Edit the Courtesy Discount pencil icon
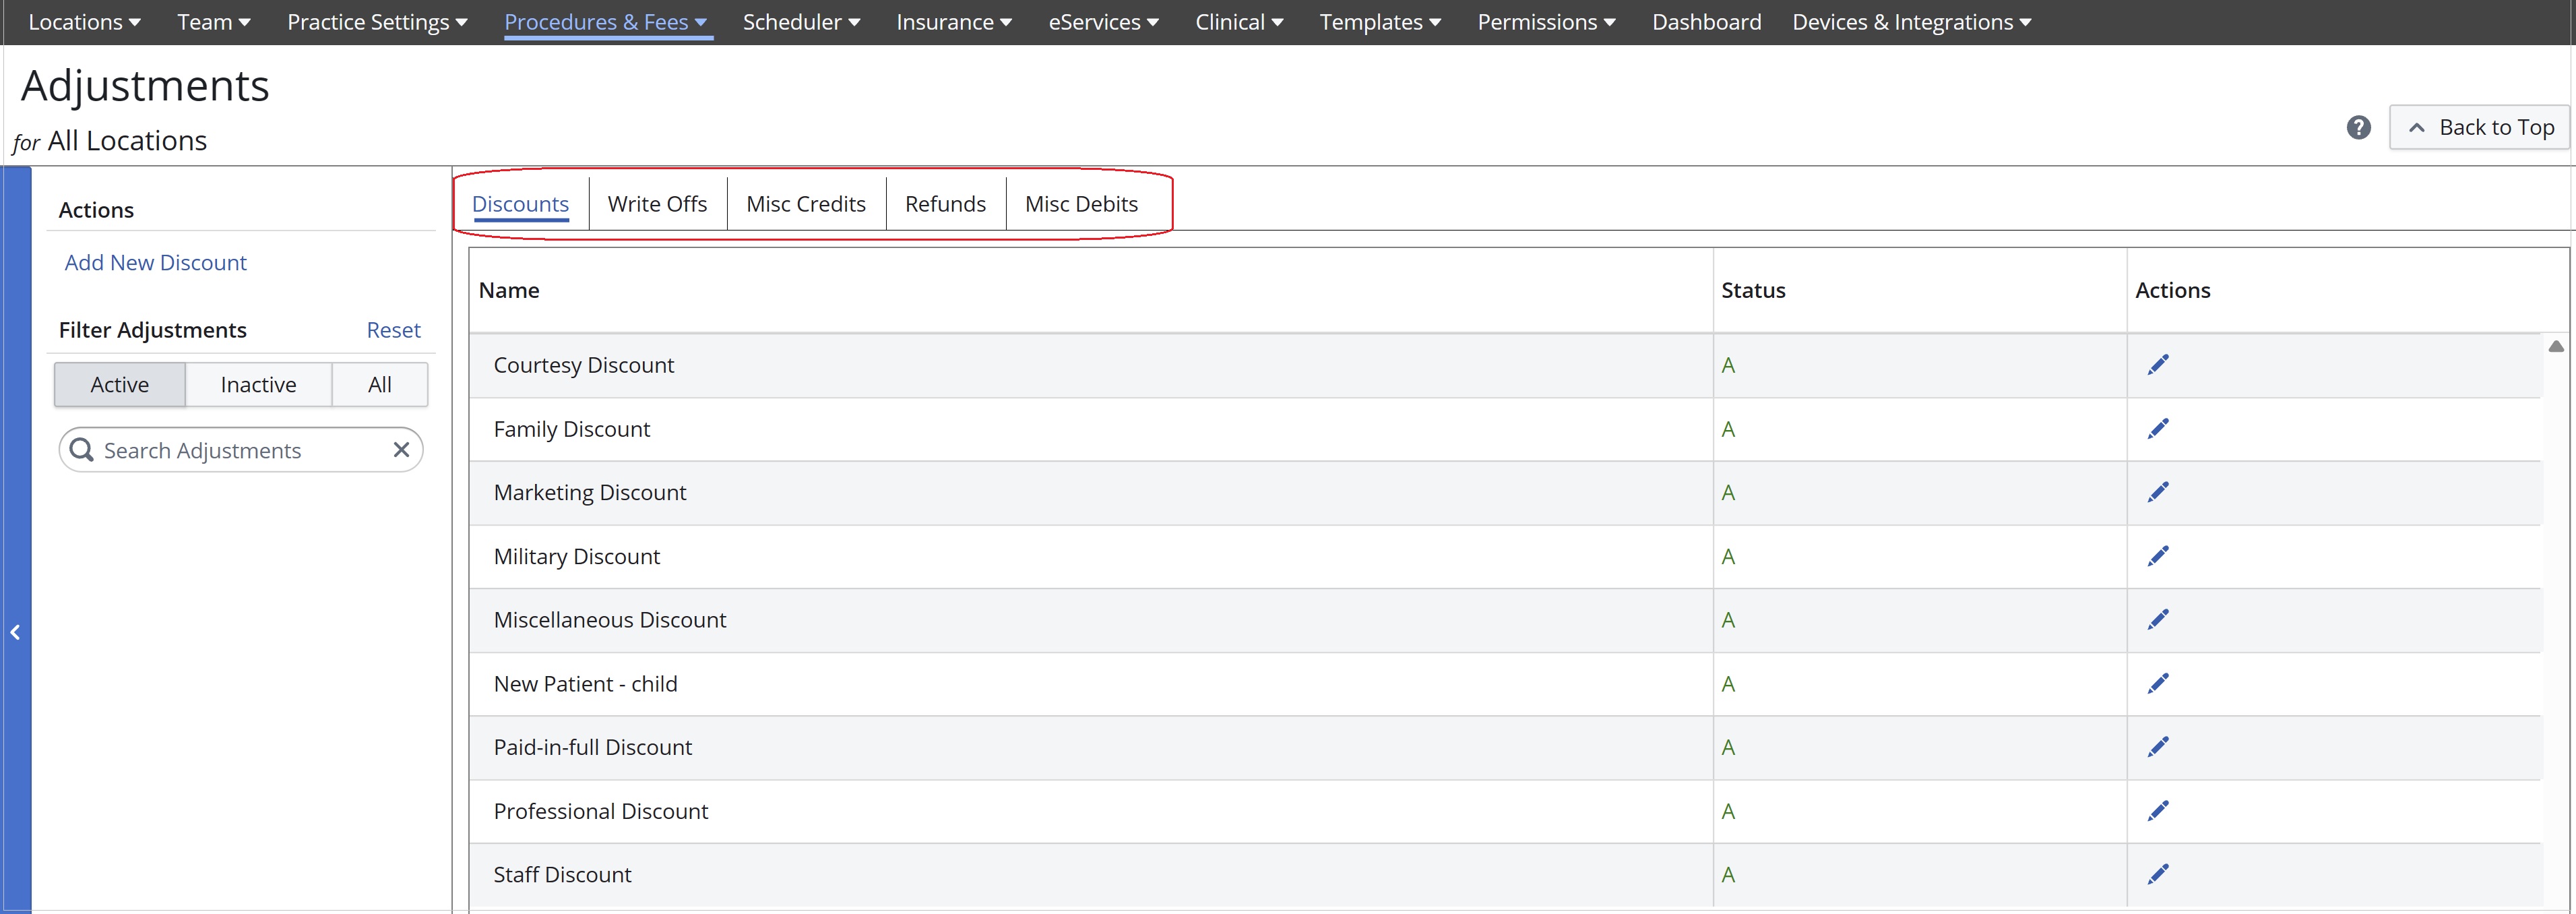 [x=2158, y=365]
